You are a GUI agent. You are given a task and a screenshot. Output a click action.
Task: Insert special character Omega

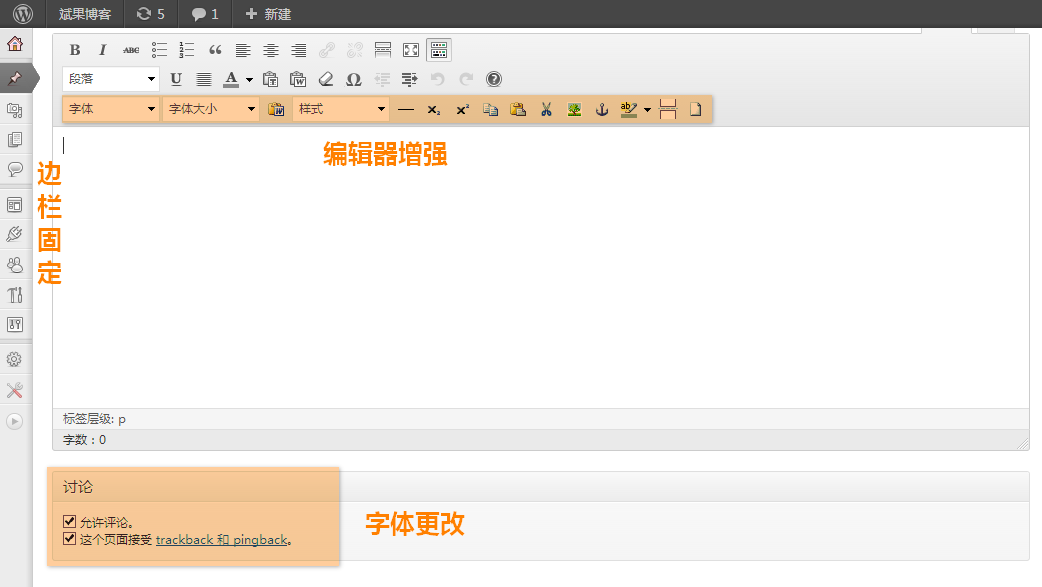[x=354, y=79]
